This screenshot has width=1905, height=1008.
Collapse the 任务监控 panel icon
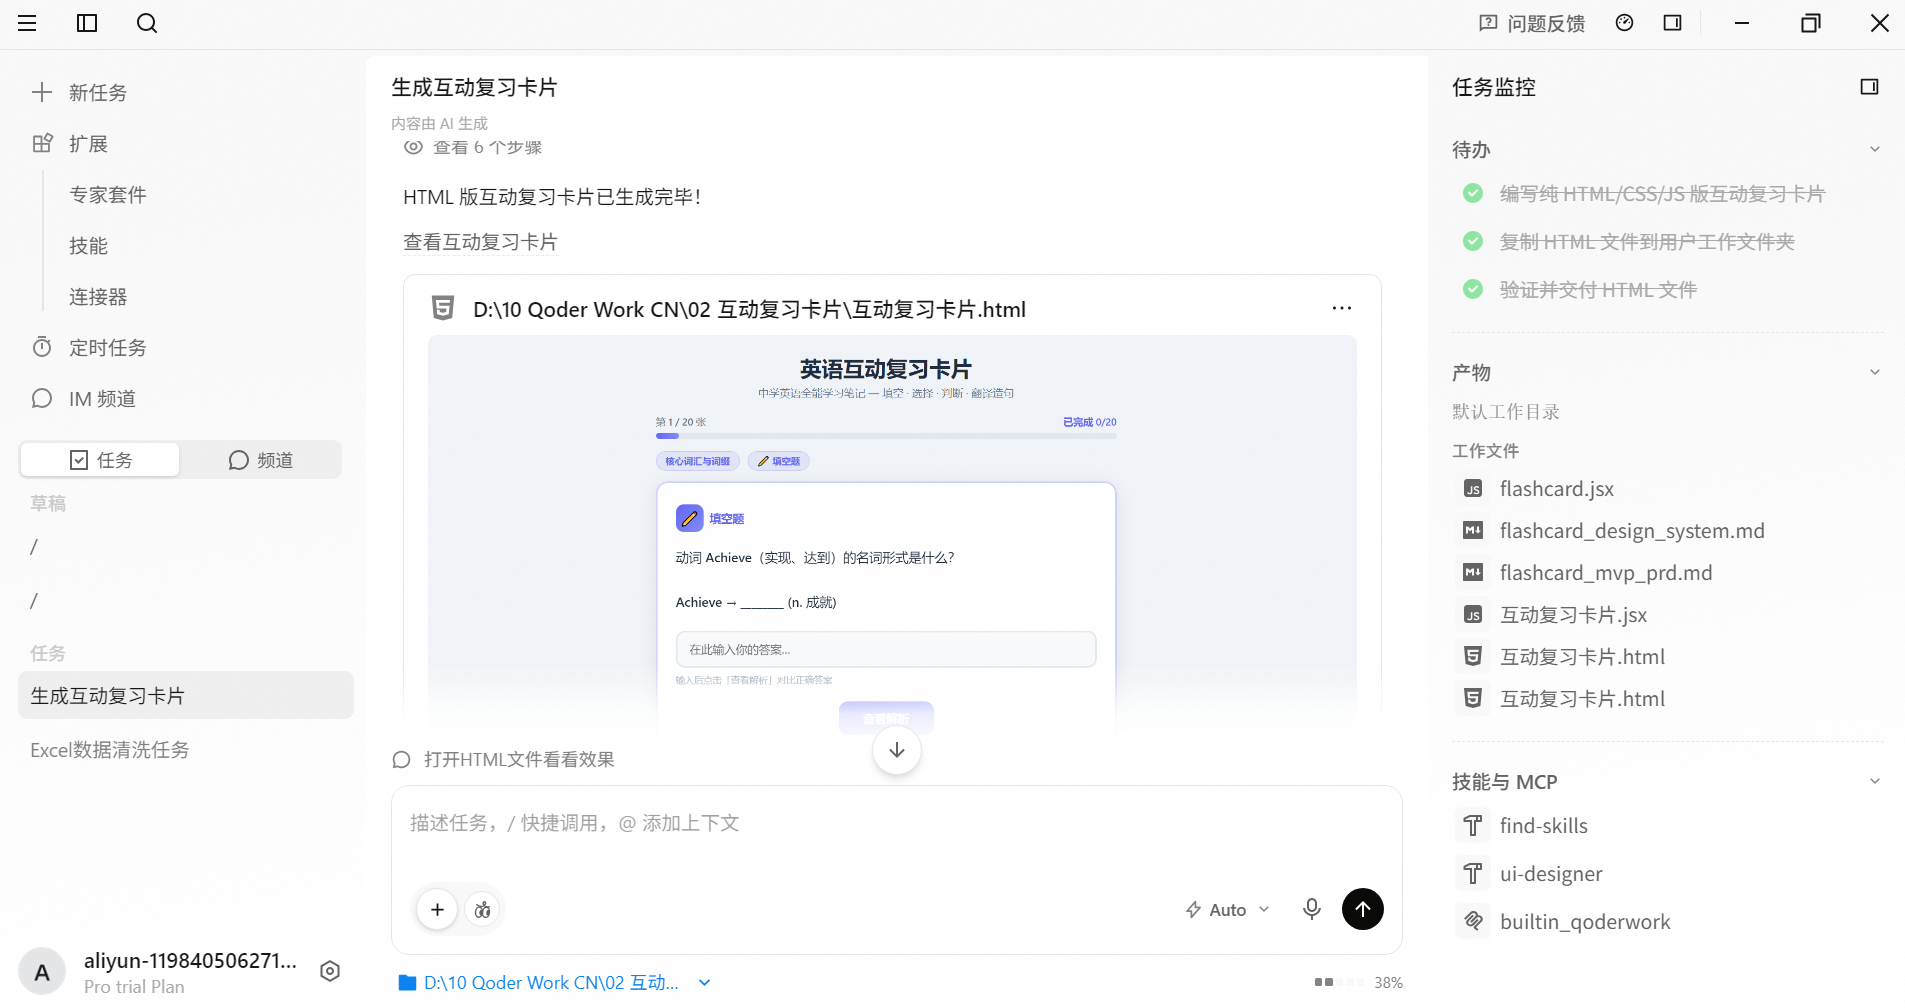tap(1869, 87)
